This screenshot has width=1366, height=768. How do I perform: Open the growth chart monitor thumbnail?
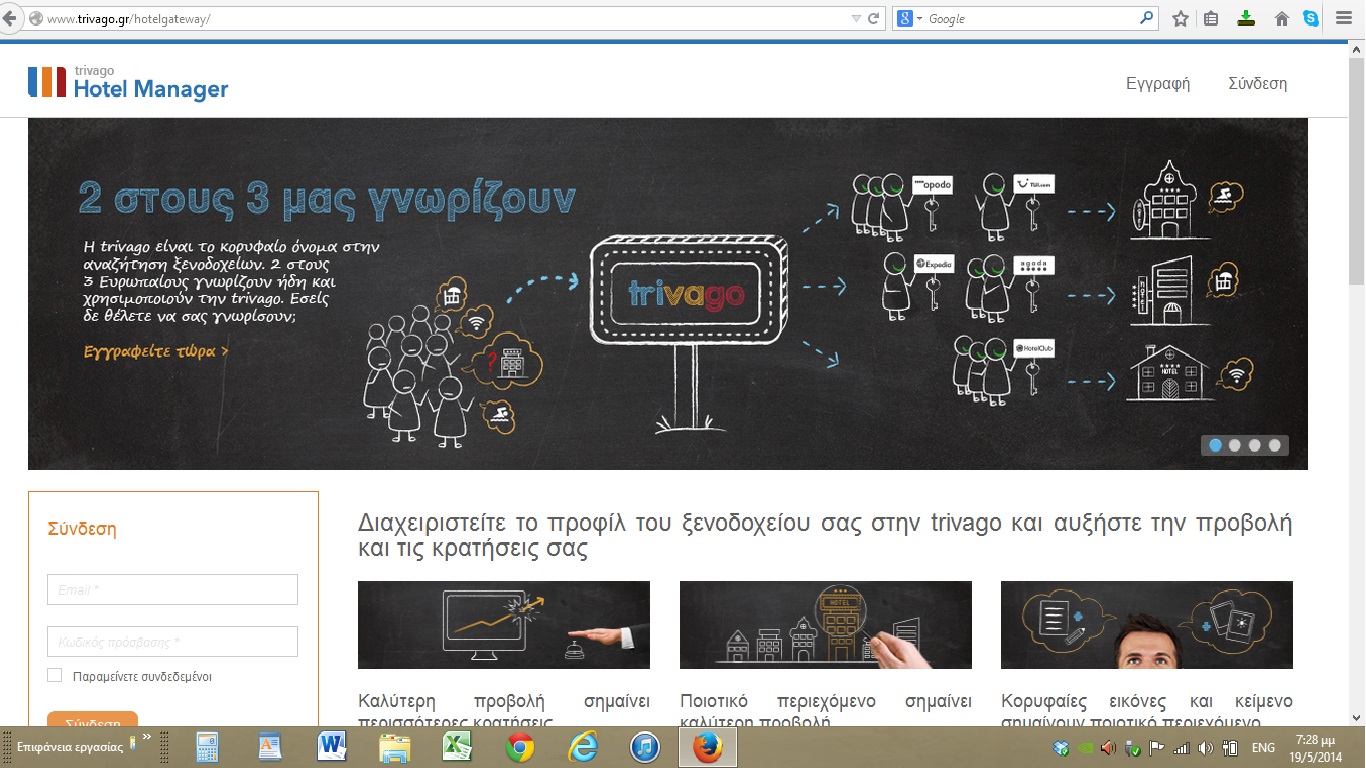[x=504, y=625]
